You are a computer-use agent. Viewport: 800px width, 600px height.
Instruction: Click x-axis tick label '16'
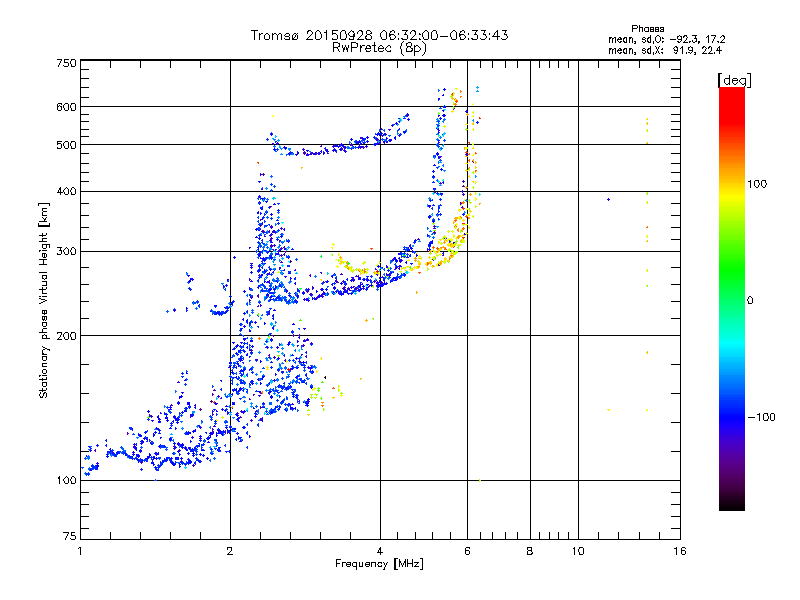[x=680, y=551]
